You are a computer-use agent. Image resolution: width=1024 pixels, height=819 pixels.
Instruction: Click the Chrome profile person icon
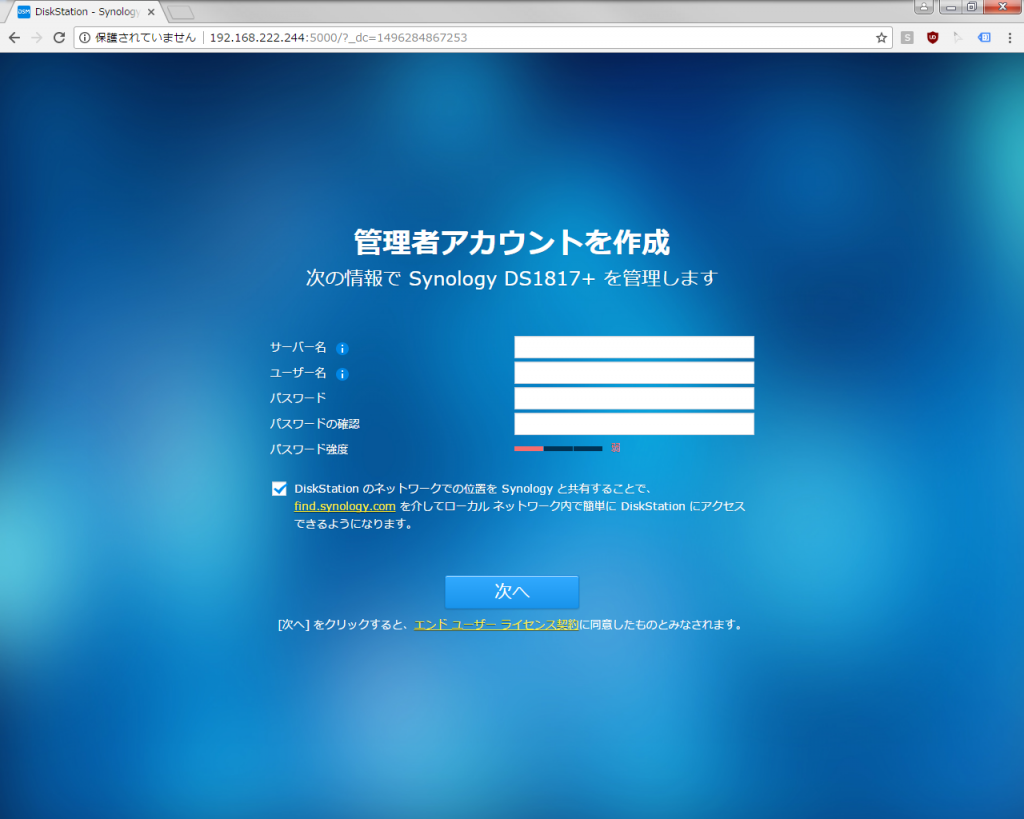923,7
